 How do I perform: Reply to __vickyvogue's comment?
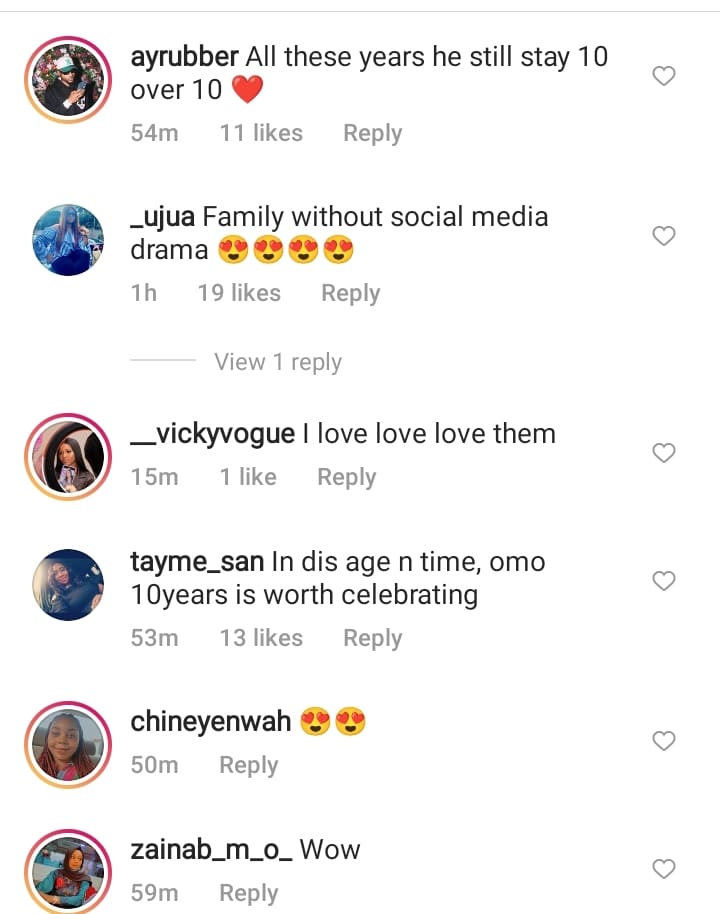pos(346,477)
